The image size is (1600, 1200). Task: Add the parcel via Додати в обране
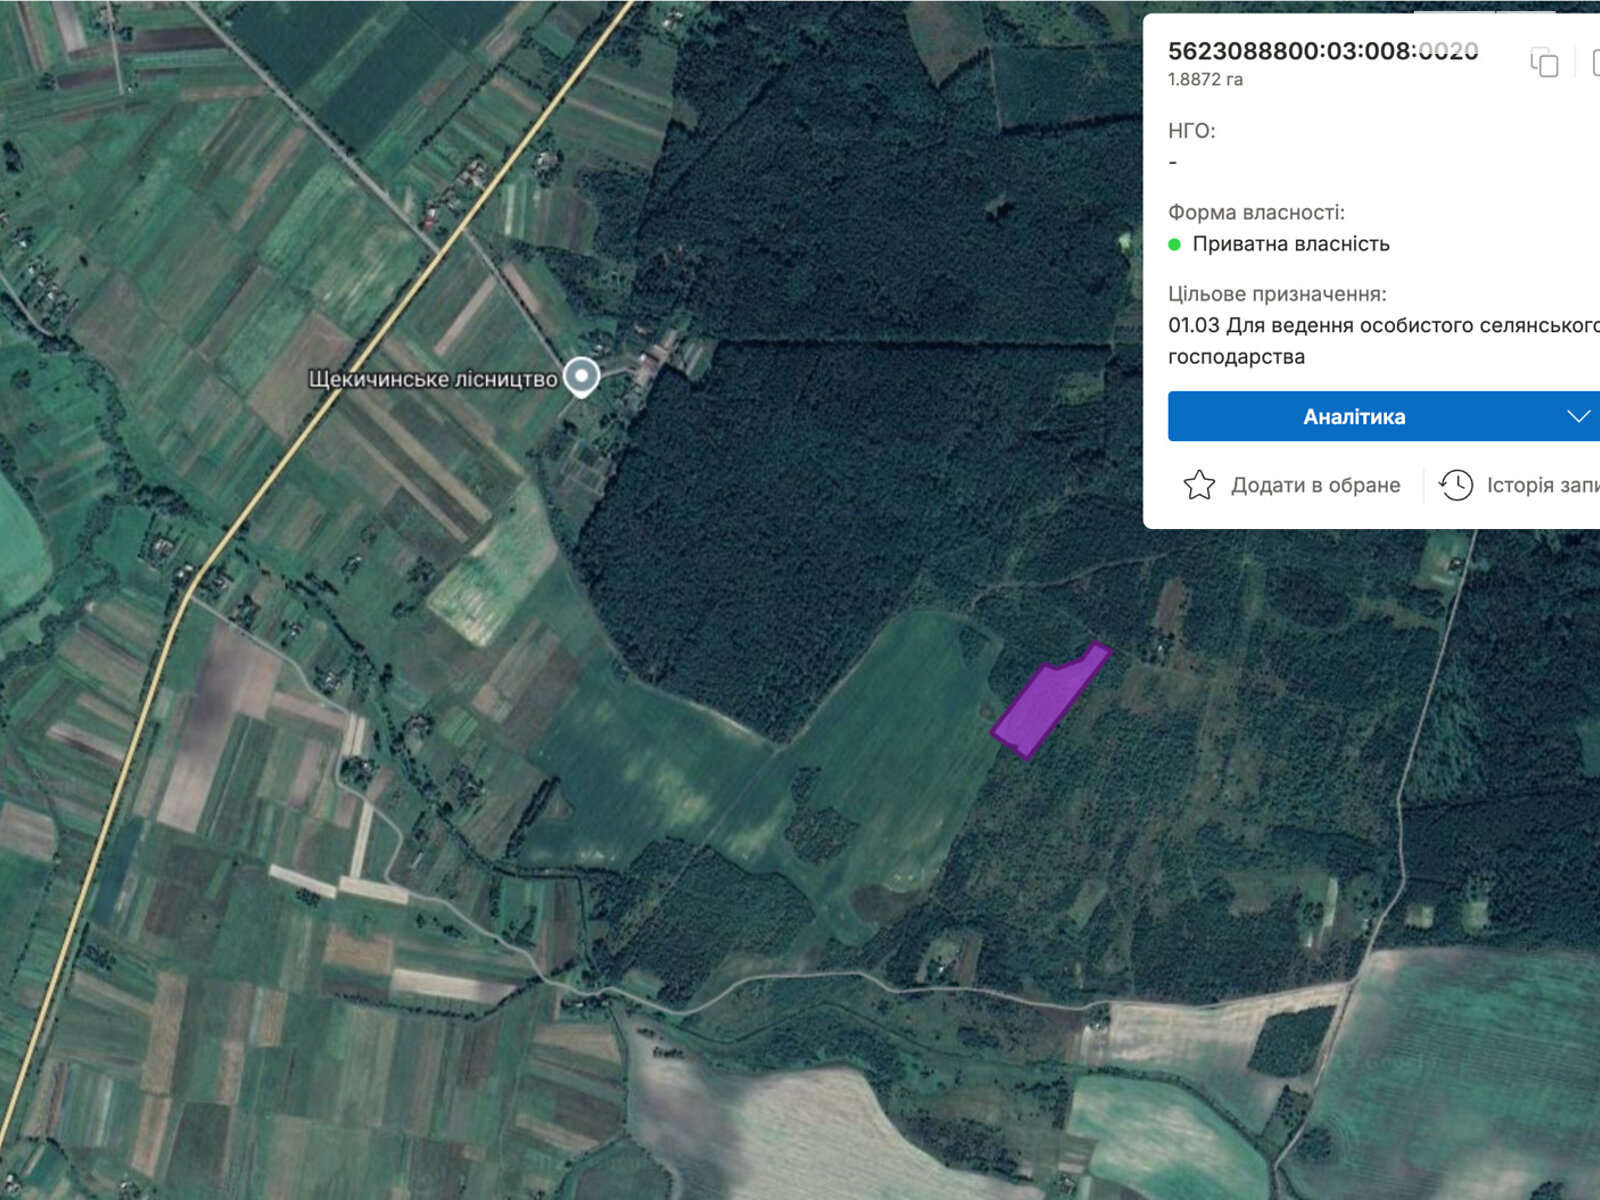click(x=1314, y=485)
